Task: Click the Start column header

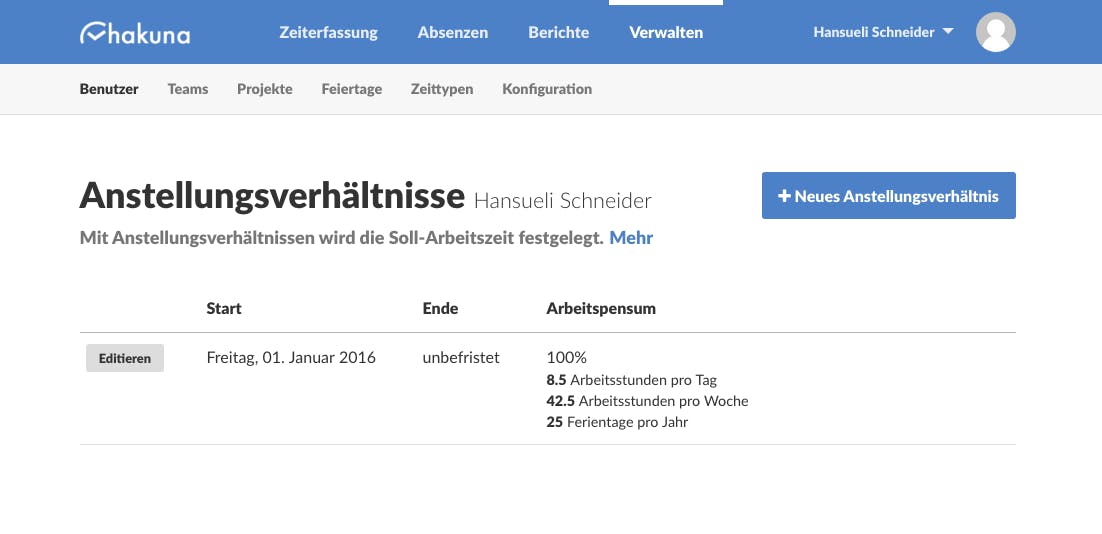Action: click(224, 308)
